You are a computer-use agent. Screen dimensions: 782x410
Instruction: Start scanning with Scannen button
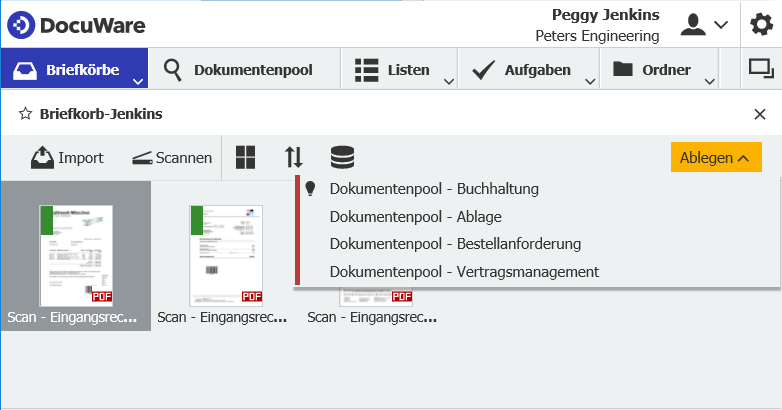(172, 157)
